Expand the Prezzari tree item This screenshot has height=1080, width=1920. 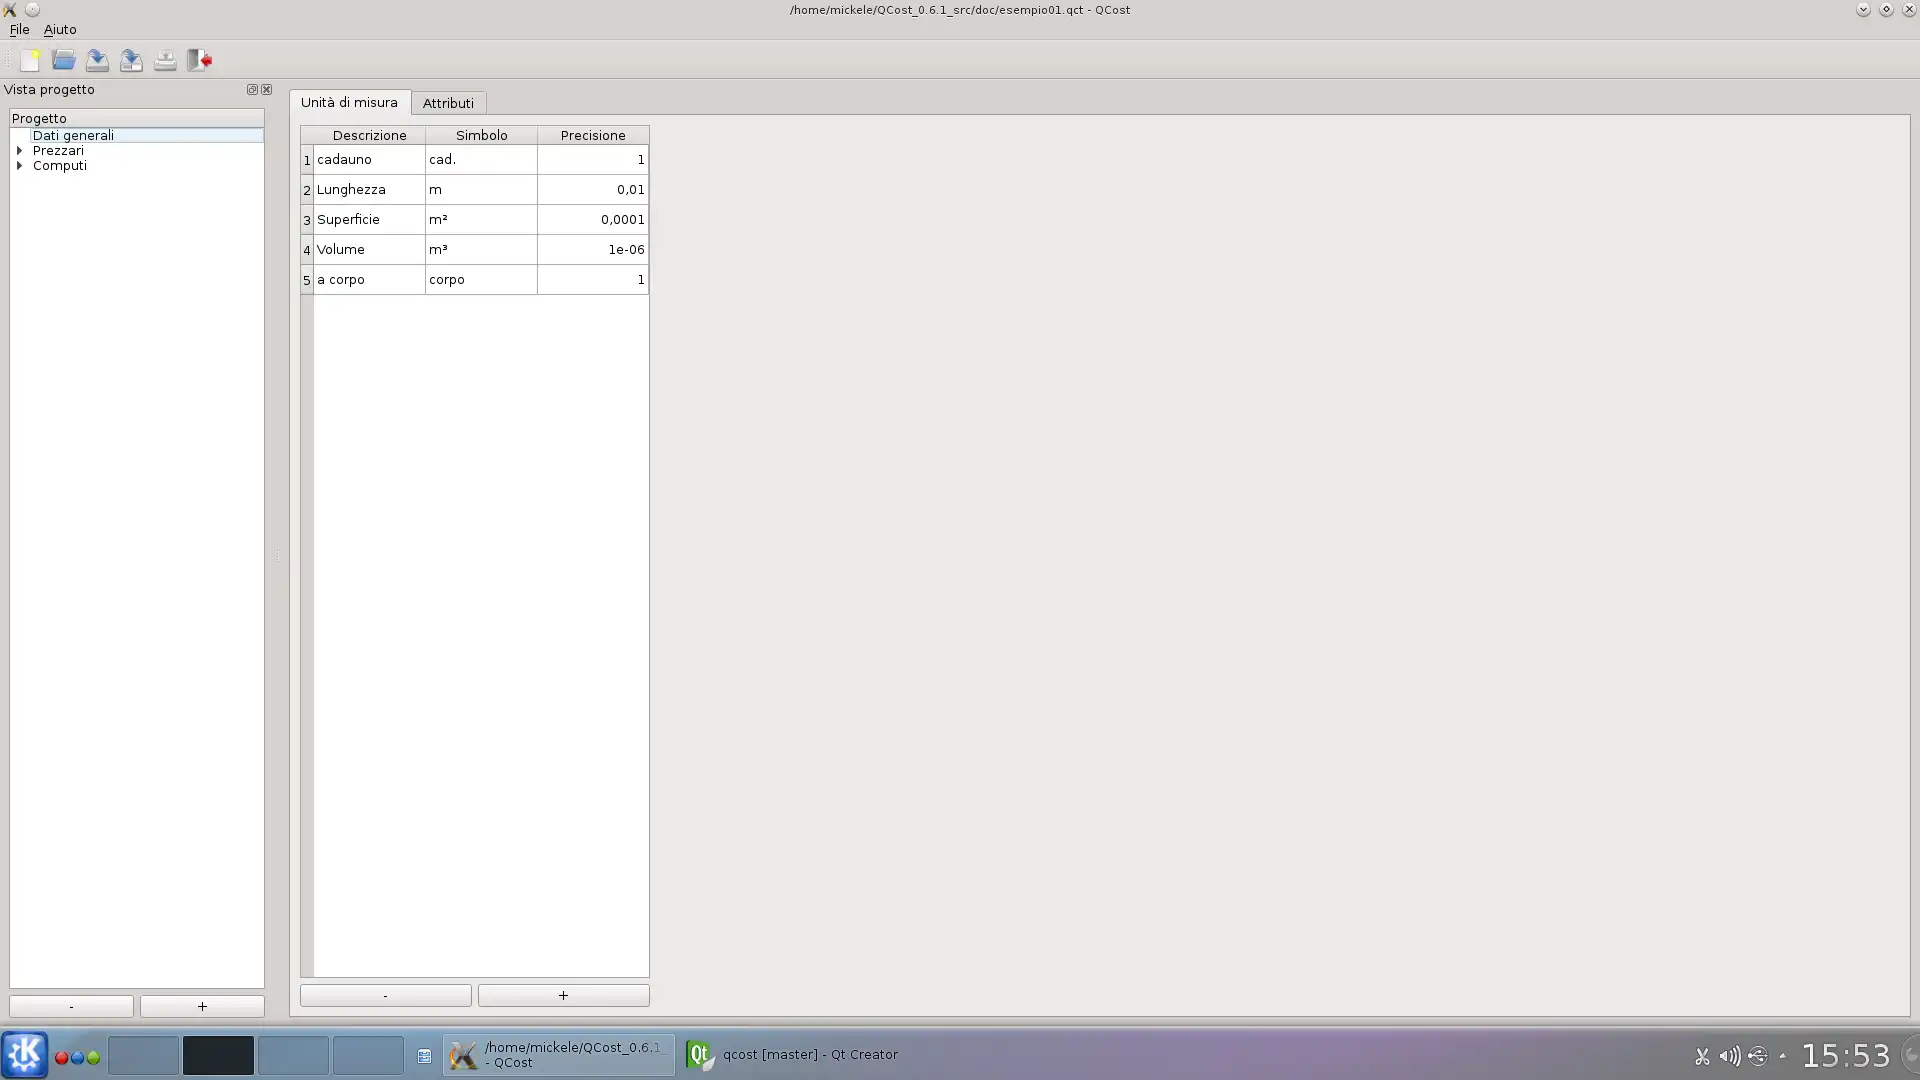pos(18,150)
